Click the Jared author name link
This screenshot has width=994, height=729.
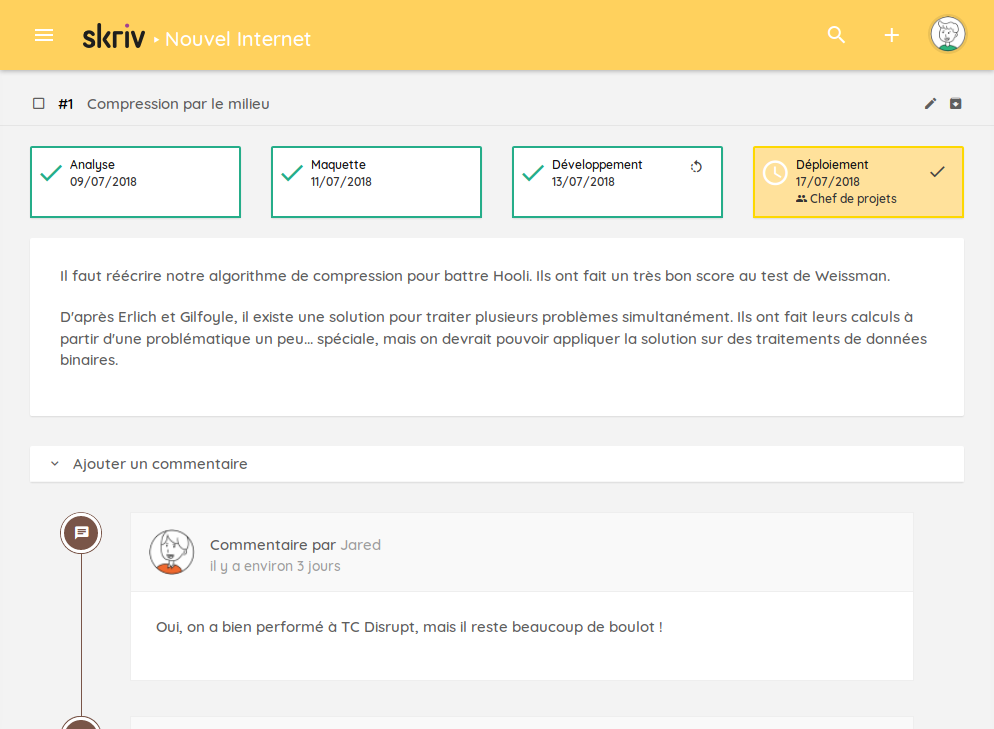pos(360,545)
